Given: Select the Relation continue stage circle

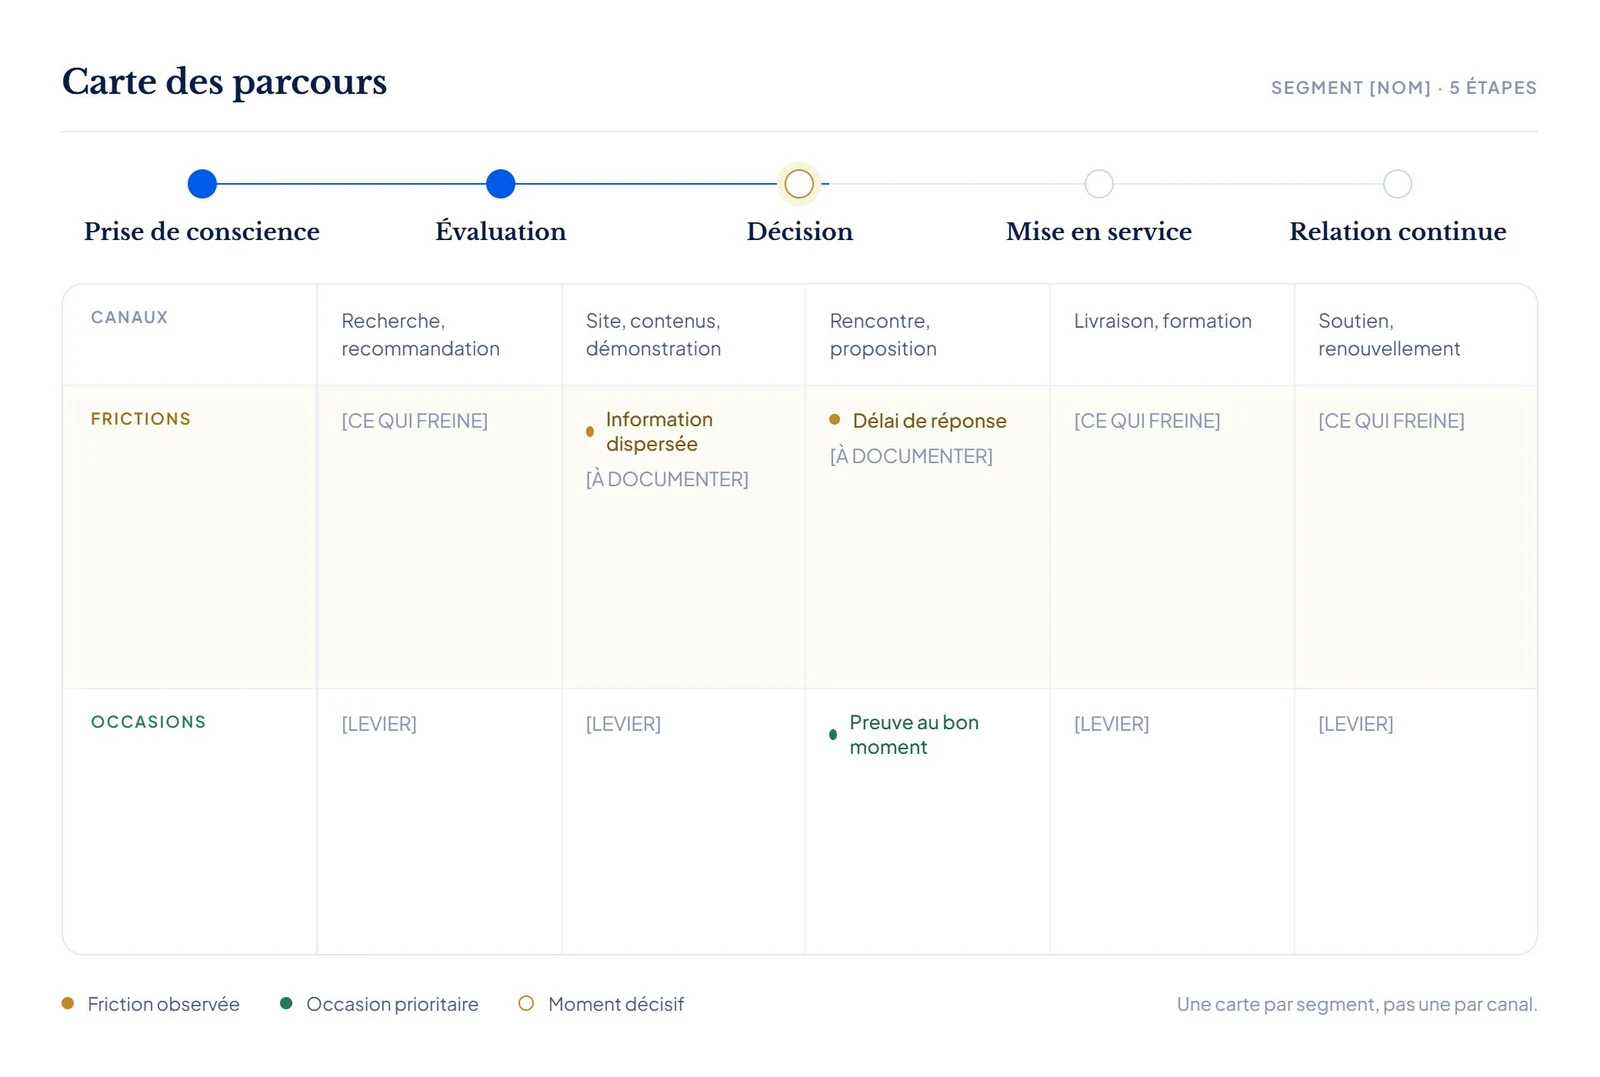Looking at the screenshot, I should [x=1397, y=184].
